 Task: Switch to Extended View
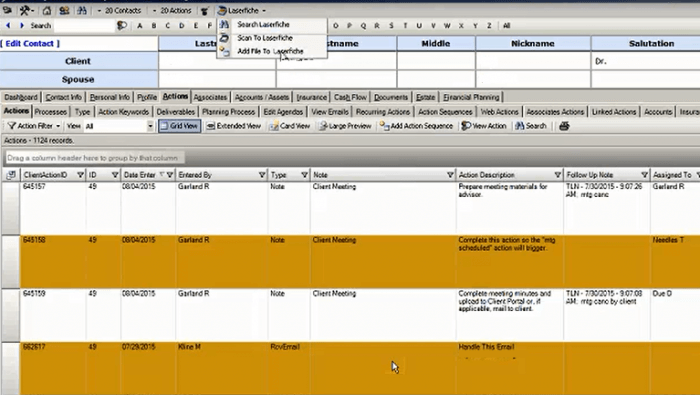[233, 126]
